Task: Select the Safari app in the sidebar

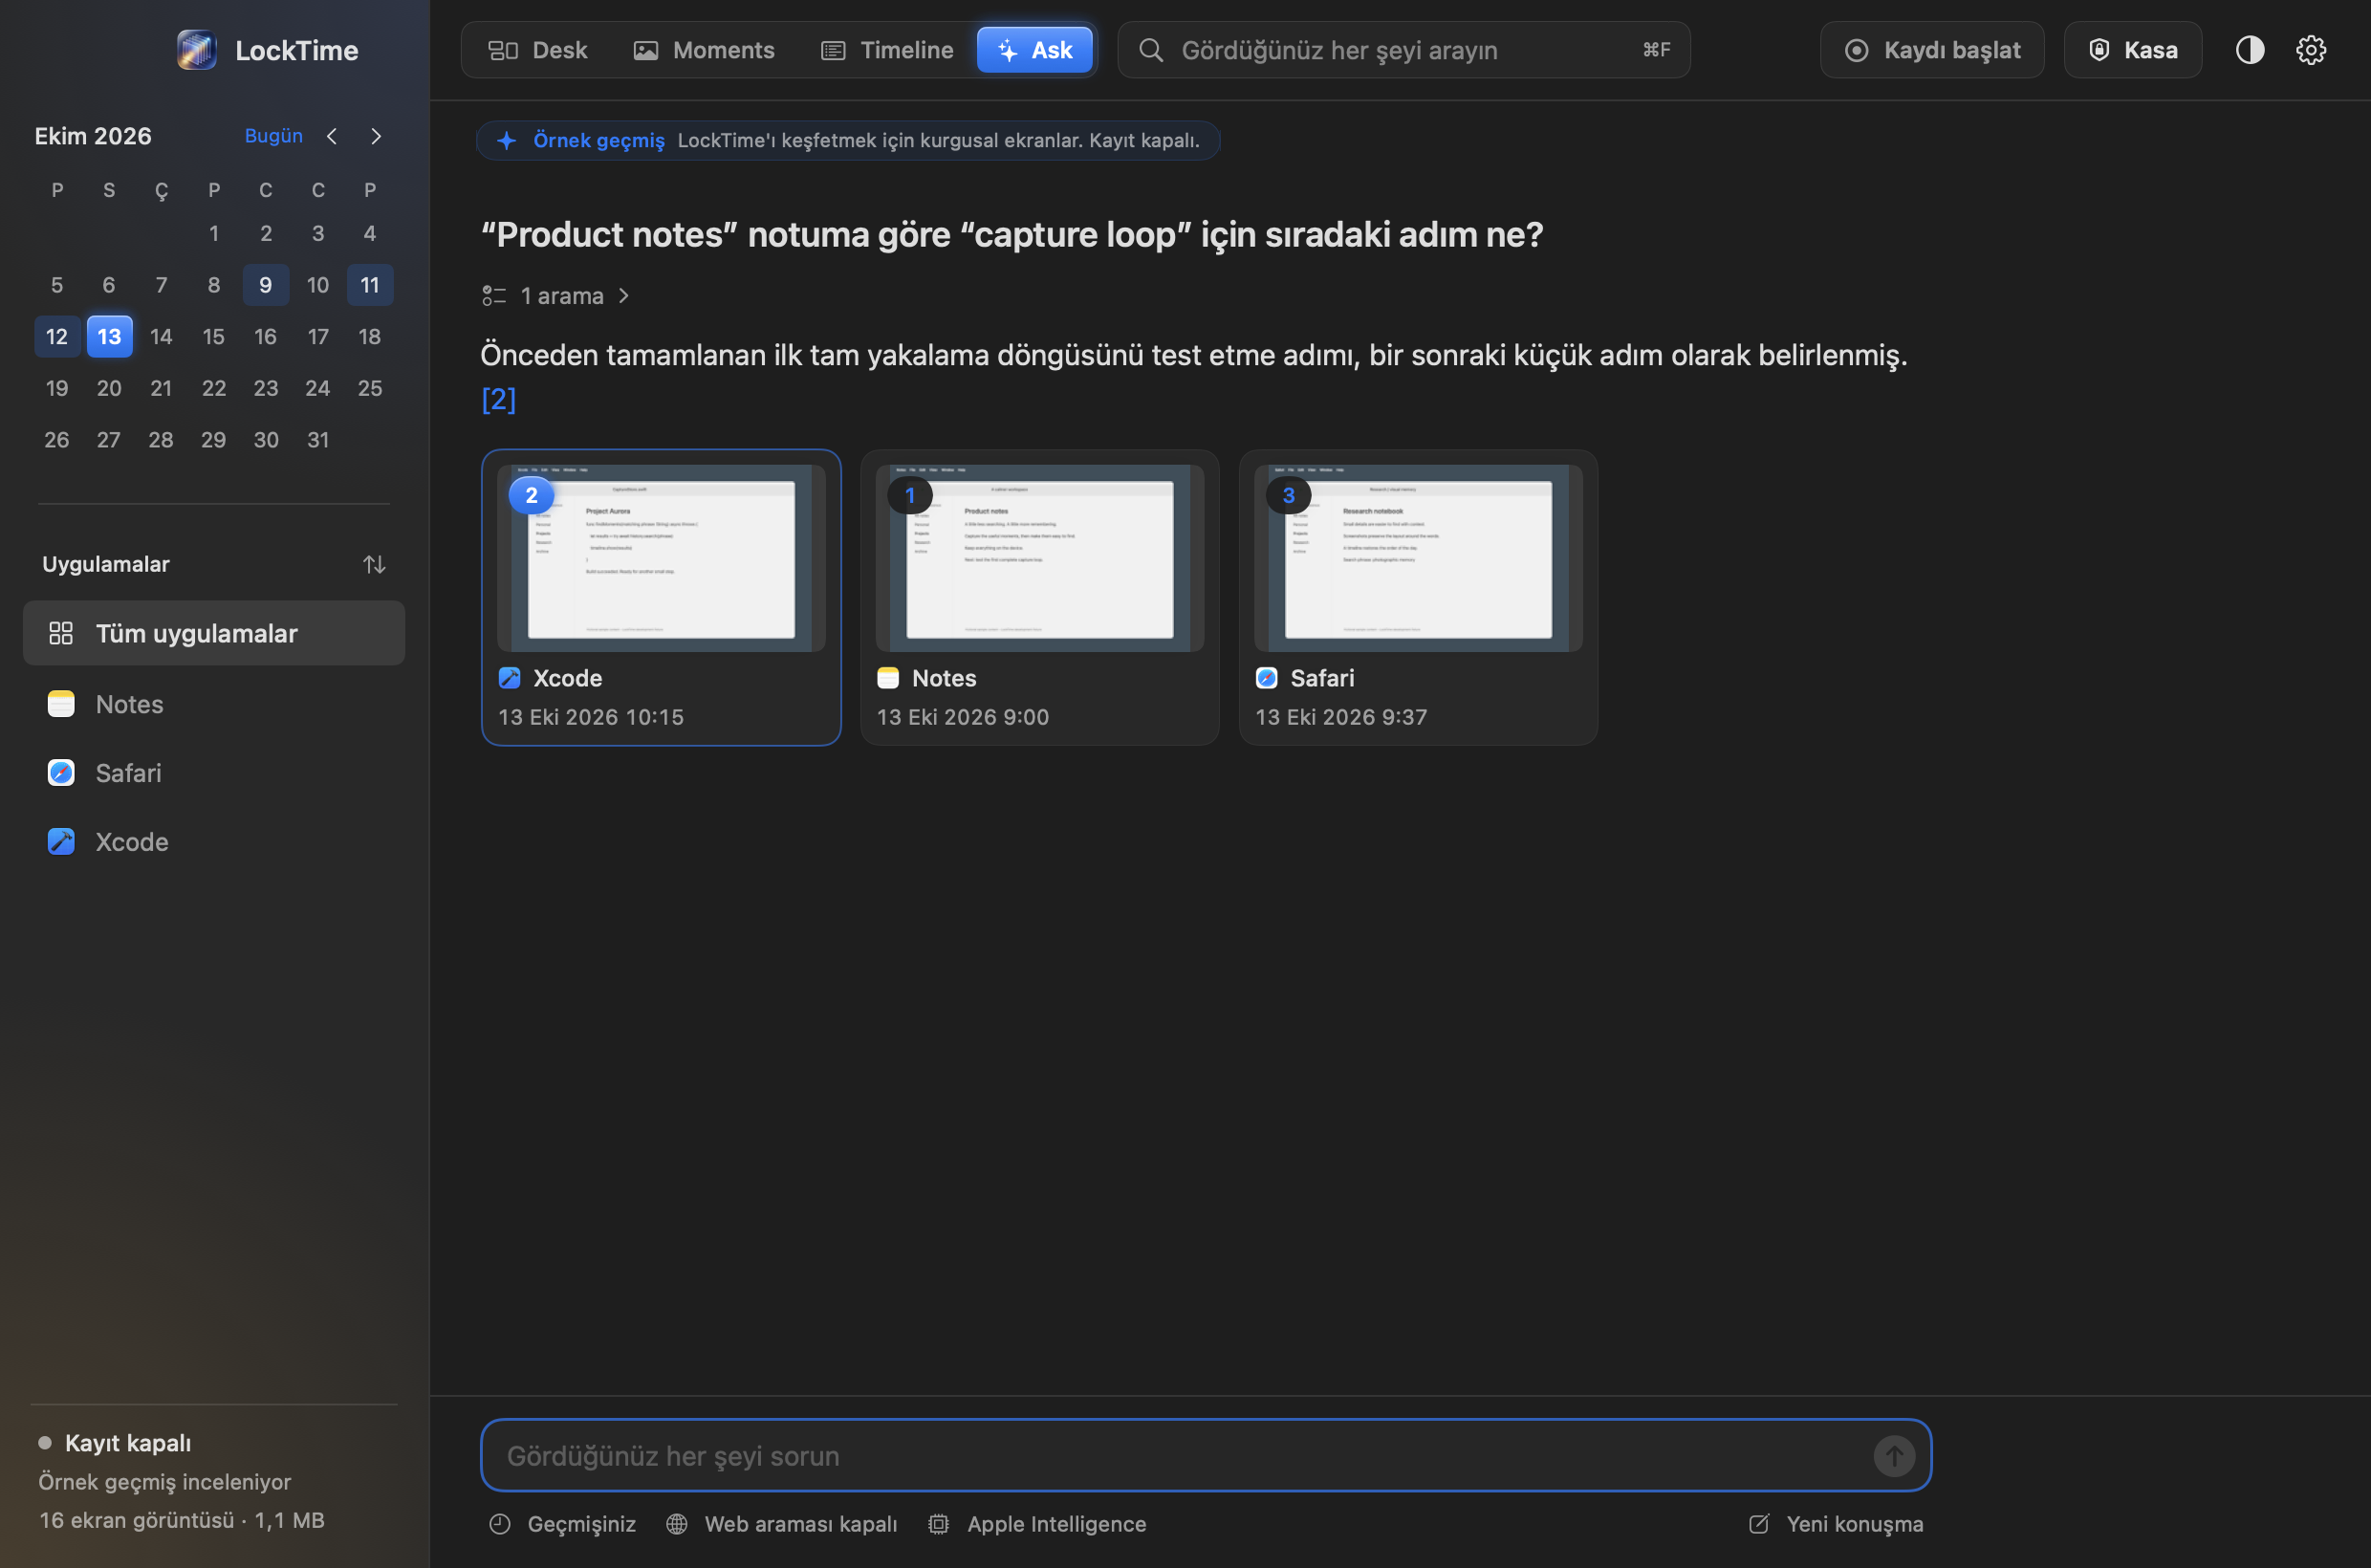Action: click(213, 773)
